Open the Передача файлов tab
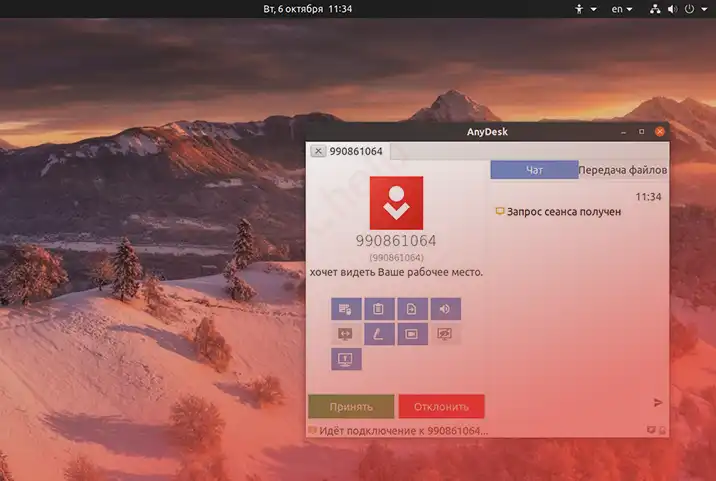Image resolution: width=716 pixels, height=481 pixels. click(623, 170)
